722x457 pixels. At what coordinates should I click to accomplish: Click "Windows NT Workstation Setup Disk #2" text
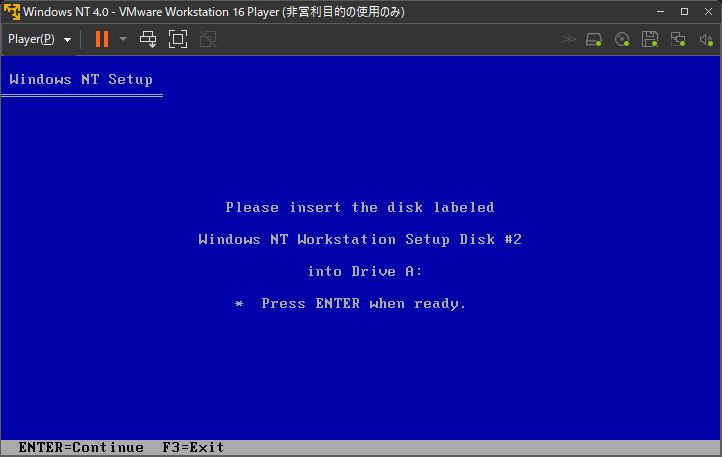click(360, 240)
